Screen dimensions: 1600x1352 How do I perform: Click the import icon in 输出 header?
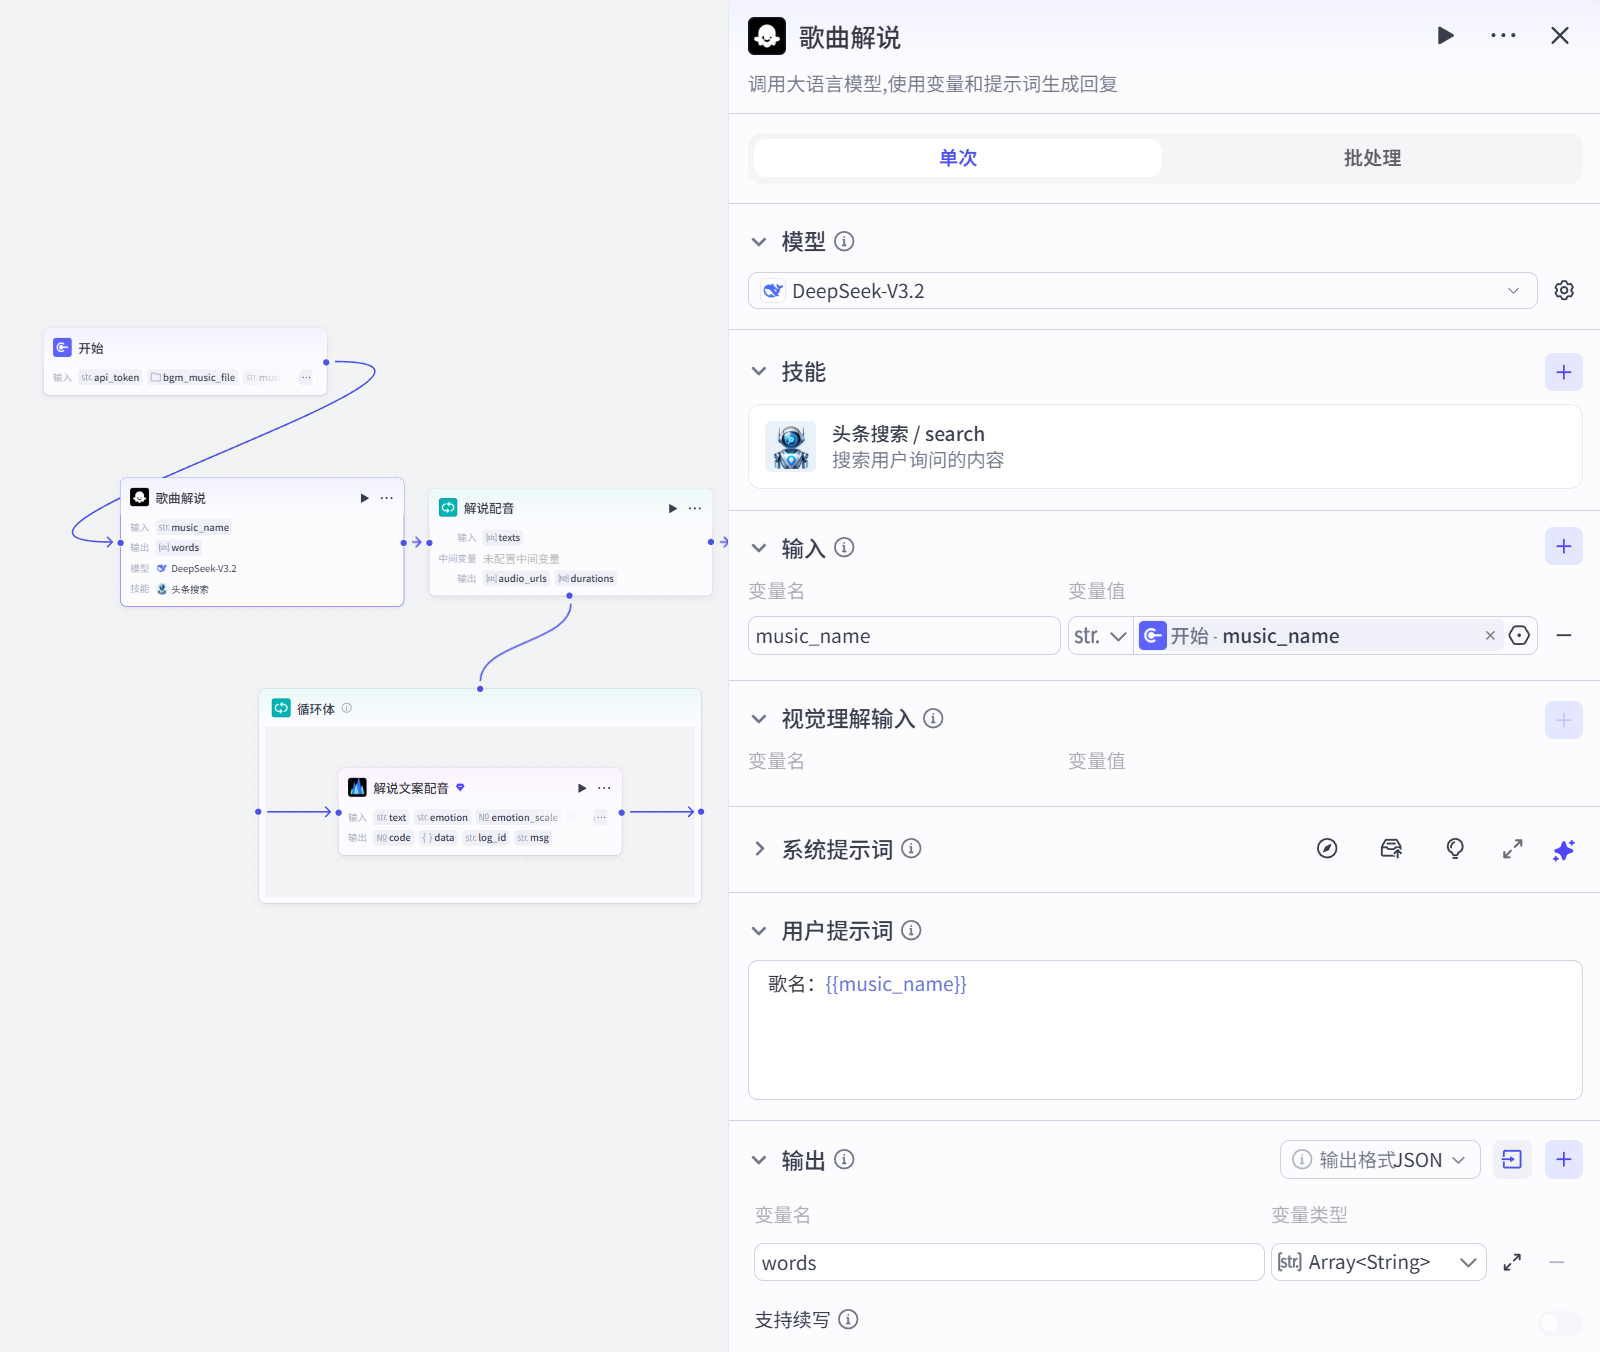coord(1512,1159)
